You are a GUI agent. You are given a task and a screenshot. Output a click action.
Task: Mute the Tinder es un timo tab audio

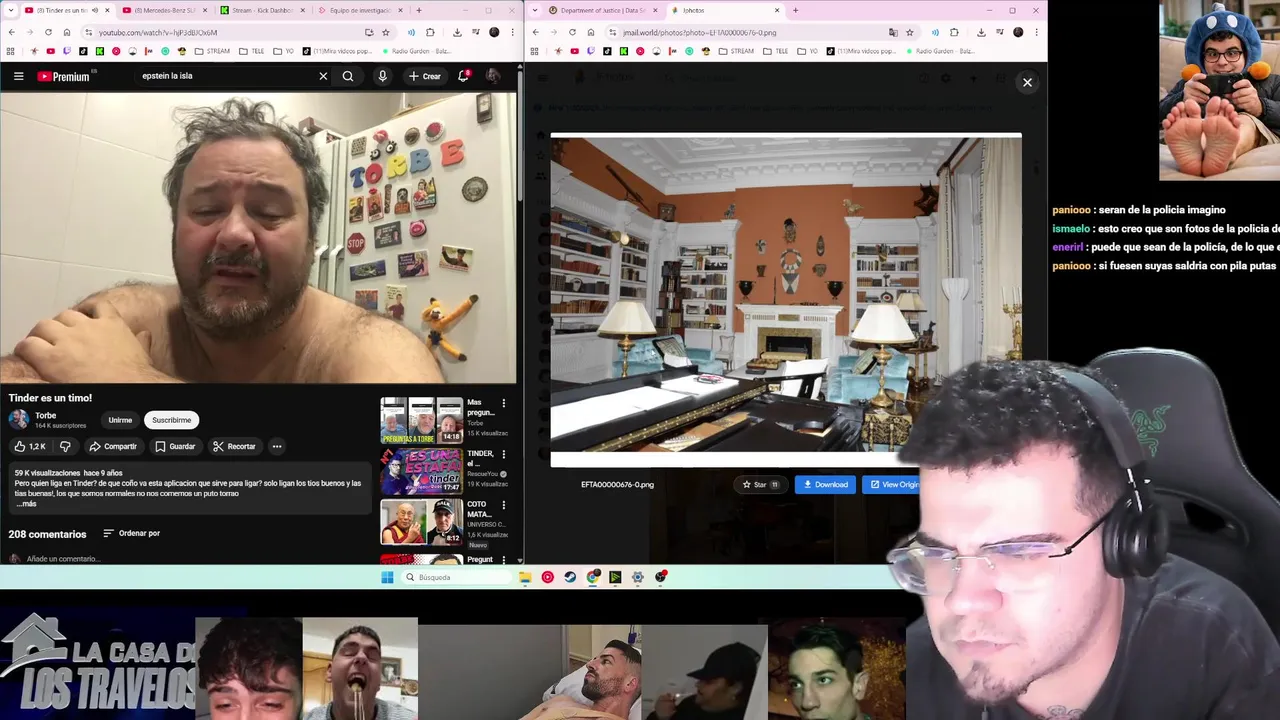pos(96,10)
